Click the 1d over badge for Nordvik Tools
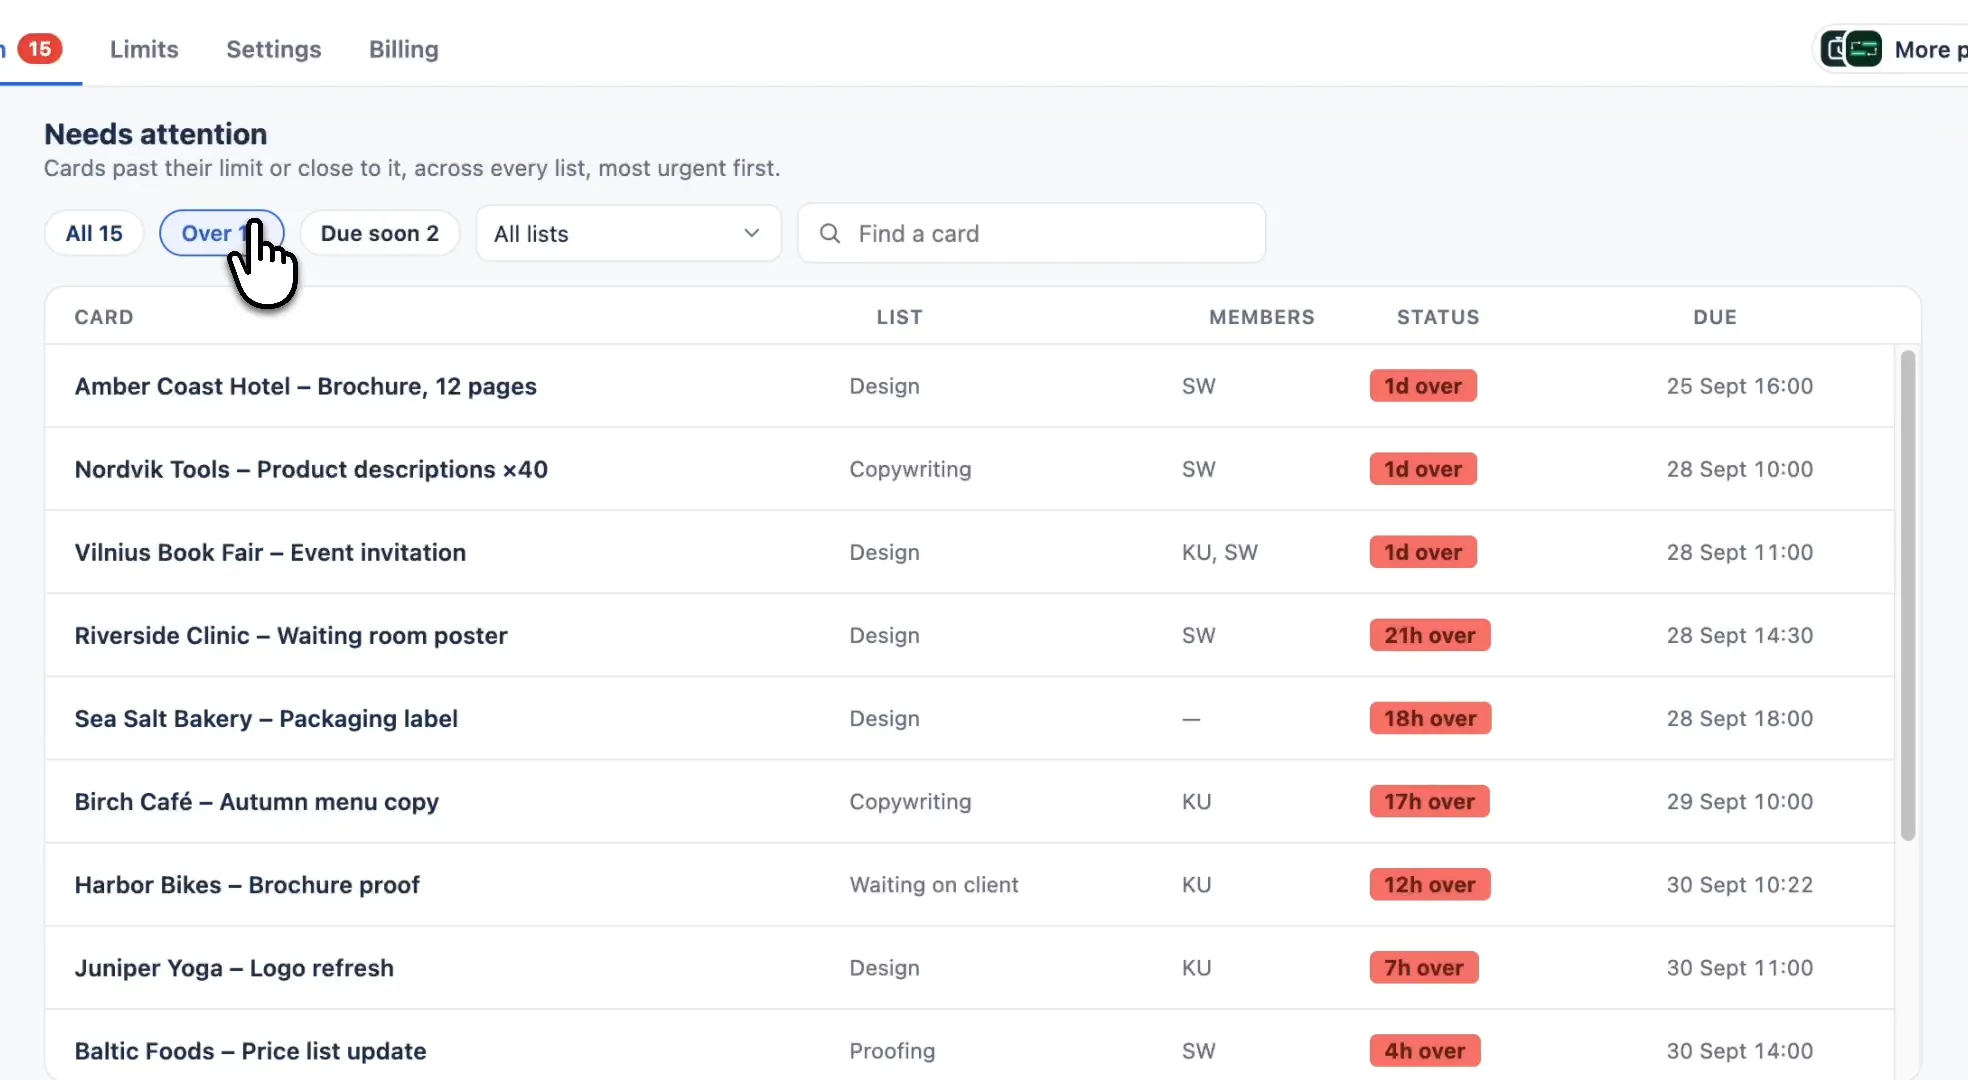The width and height of the screenshot is (1968, 1080). (x=1423, y=469)
